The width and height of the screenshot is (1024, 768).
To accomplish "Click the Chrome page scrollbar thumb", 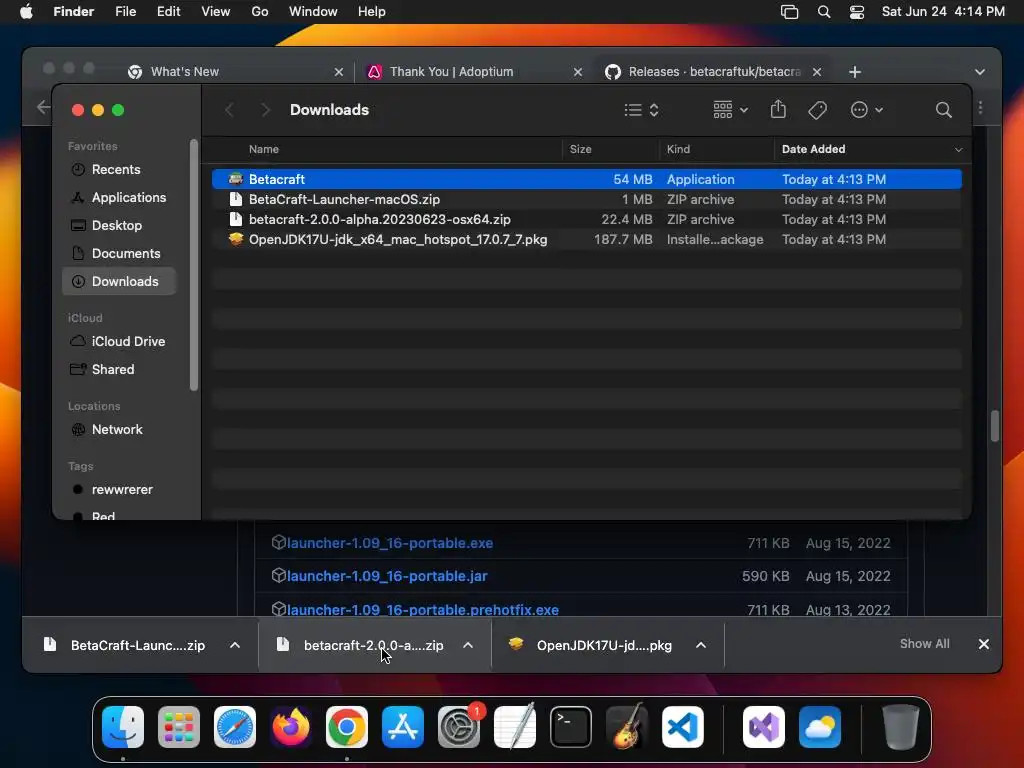I will pos(994,426).
